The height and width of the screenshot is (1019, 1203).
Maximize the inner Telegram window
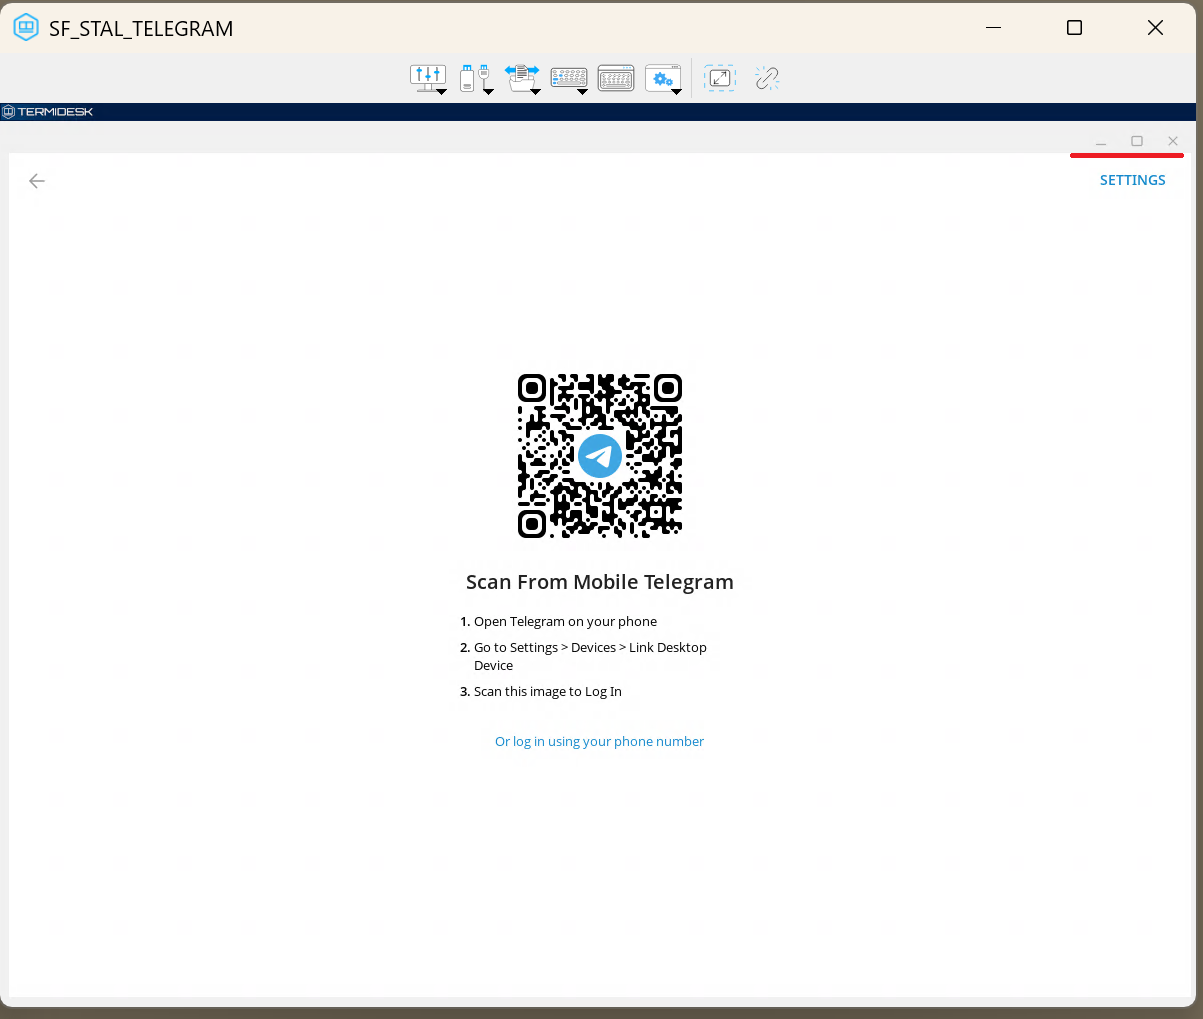pos(1137,141)
